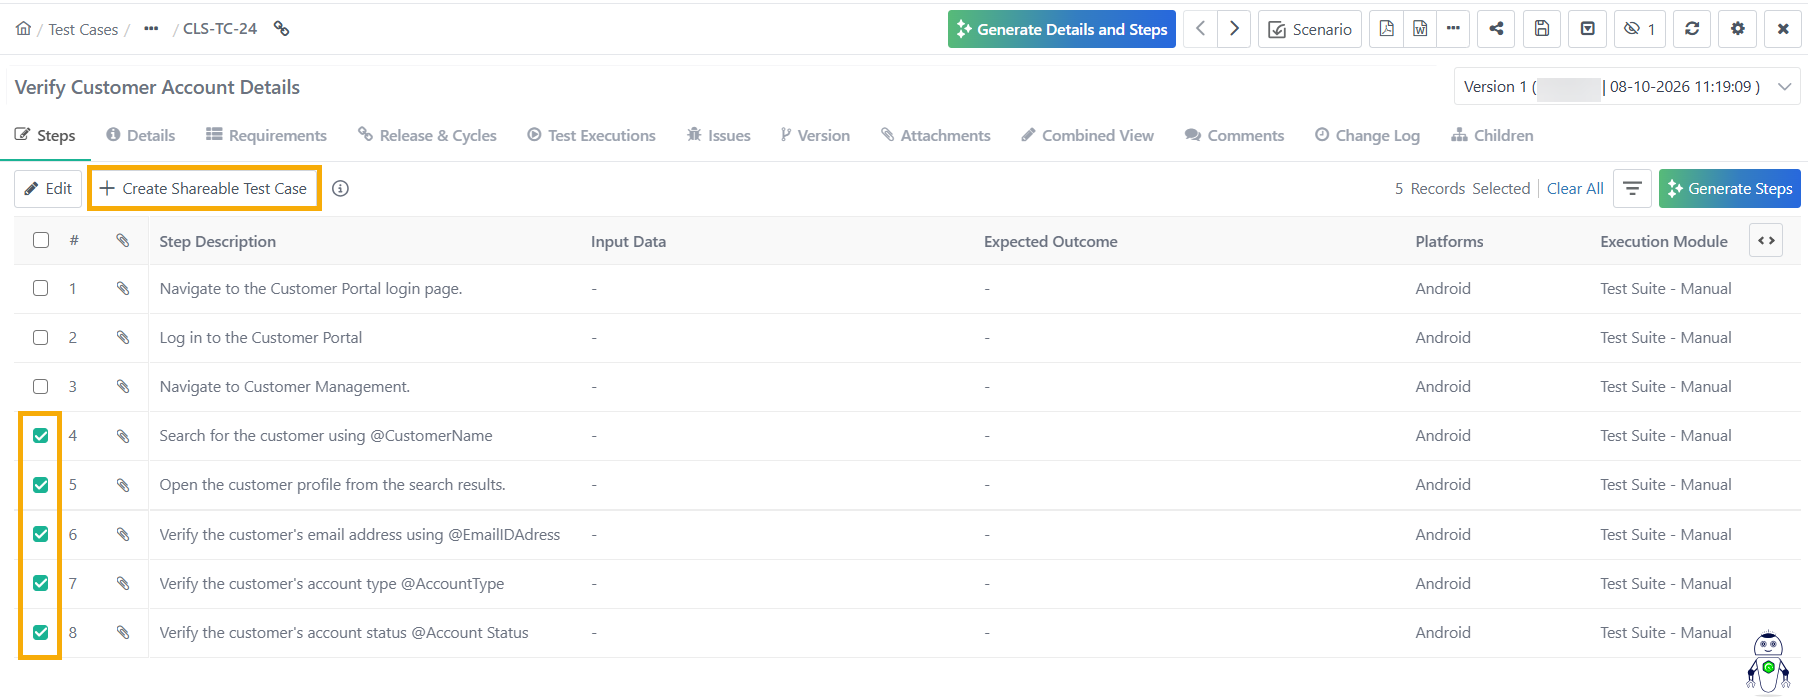Open the filter lines icon

click(1632, 189)
